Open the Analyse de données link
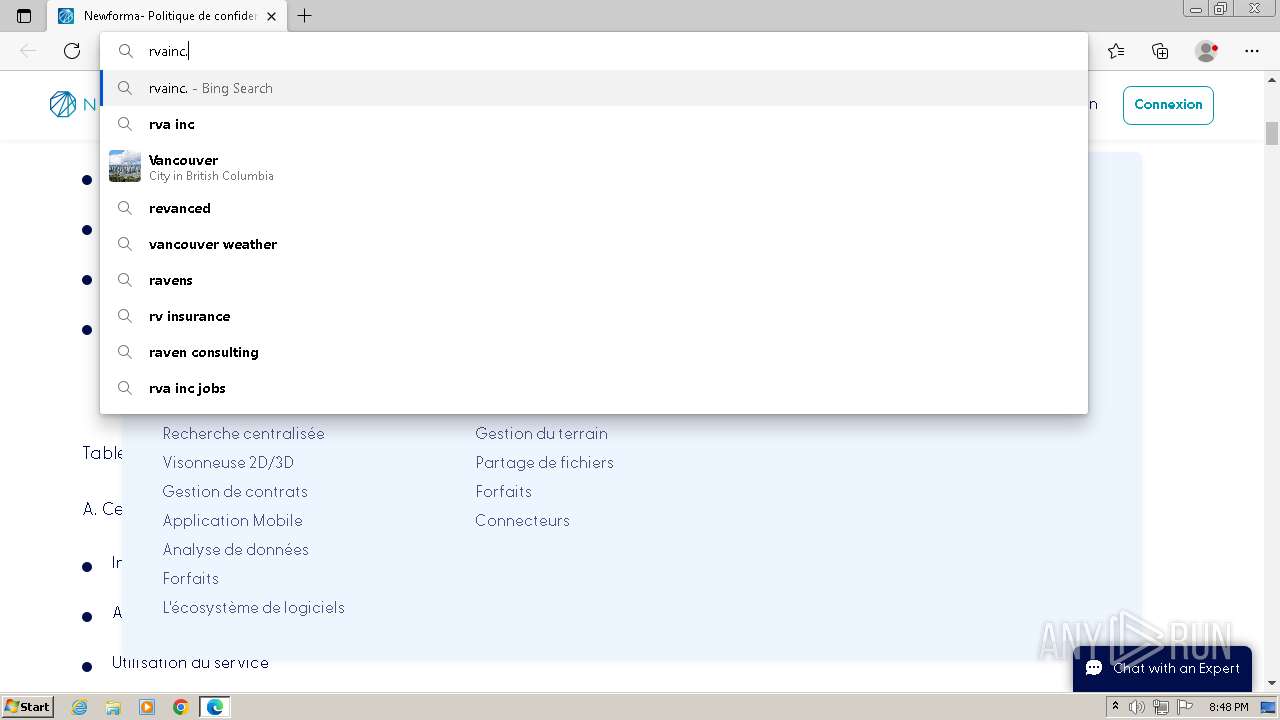Viewport: 1280px width, 720px height. (235, 549)
